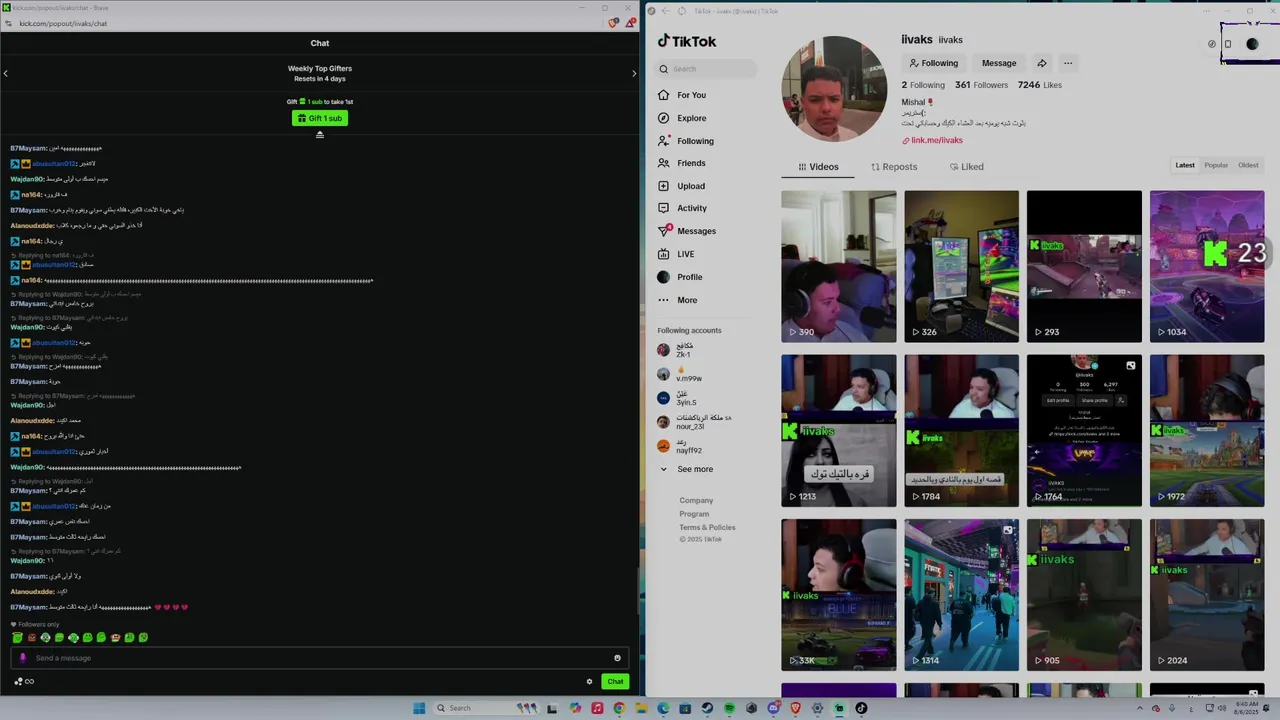The height and width of the screenshot is (720, 1280).
Task: Open following account v.m99w
Action: click(680, 374)
